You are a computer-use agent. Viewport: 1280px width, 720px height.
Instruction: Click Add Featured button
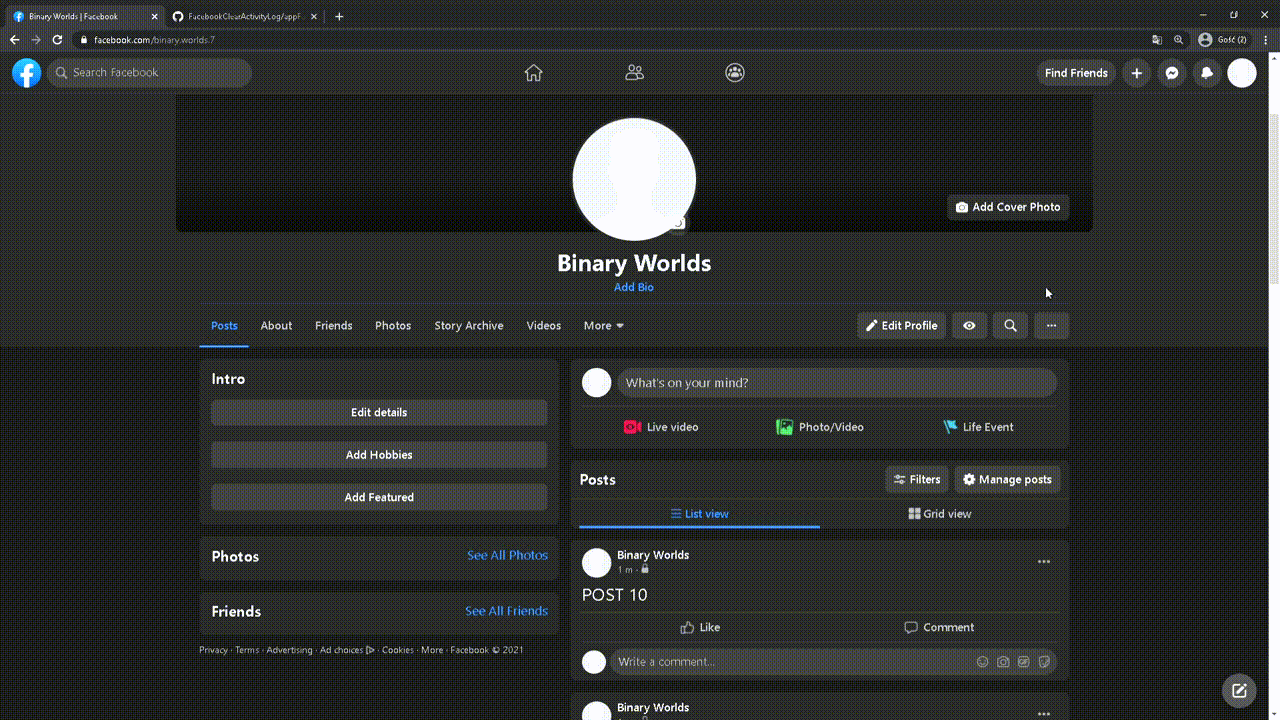[379, 497]
